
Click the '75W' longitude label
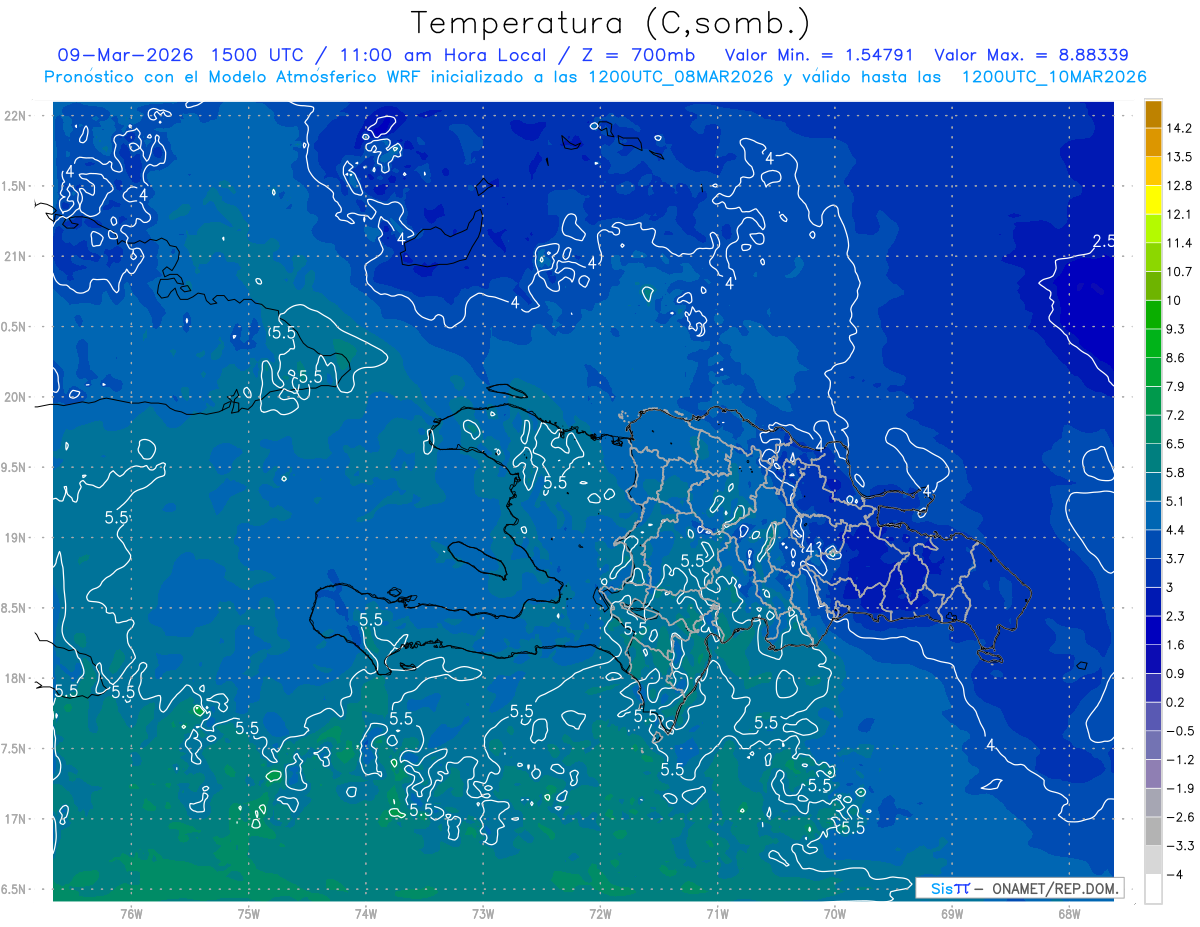pyautogui.click(x=248, y=914)
